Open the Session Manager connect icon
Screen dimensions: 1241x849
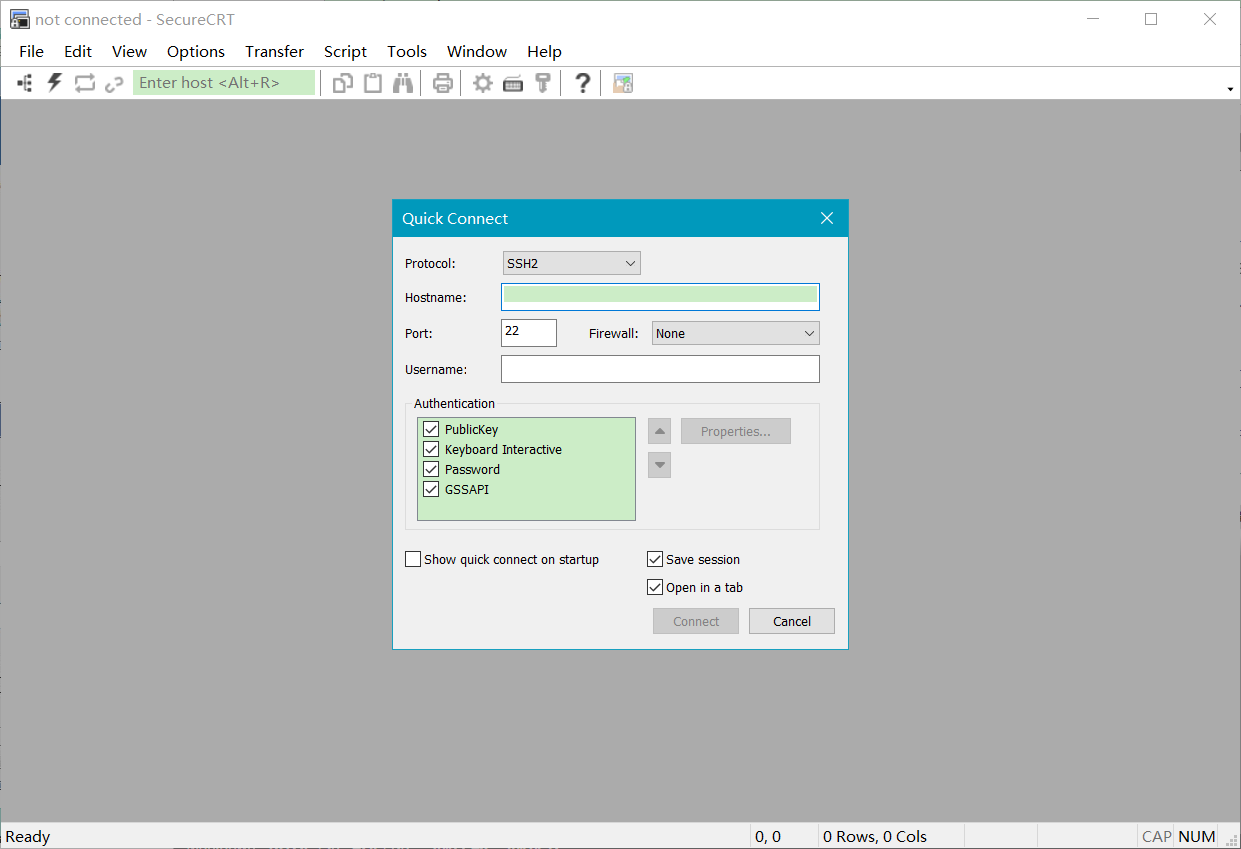click(25, 83)
